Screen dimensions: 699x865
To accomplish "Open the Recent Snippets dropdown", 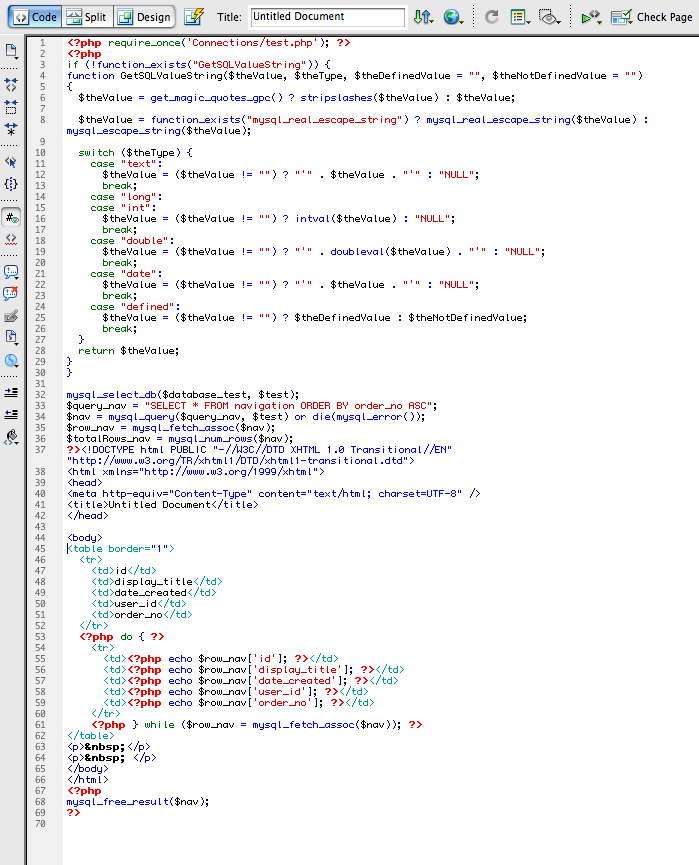I will click(11, 338).
